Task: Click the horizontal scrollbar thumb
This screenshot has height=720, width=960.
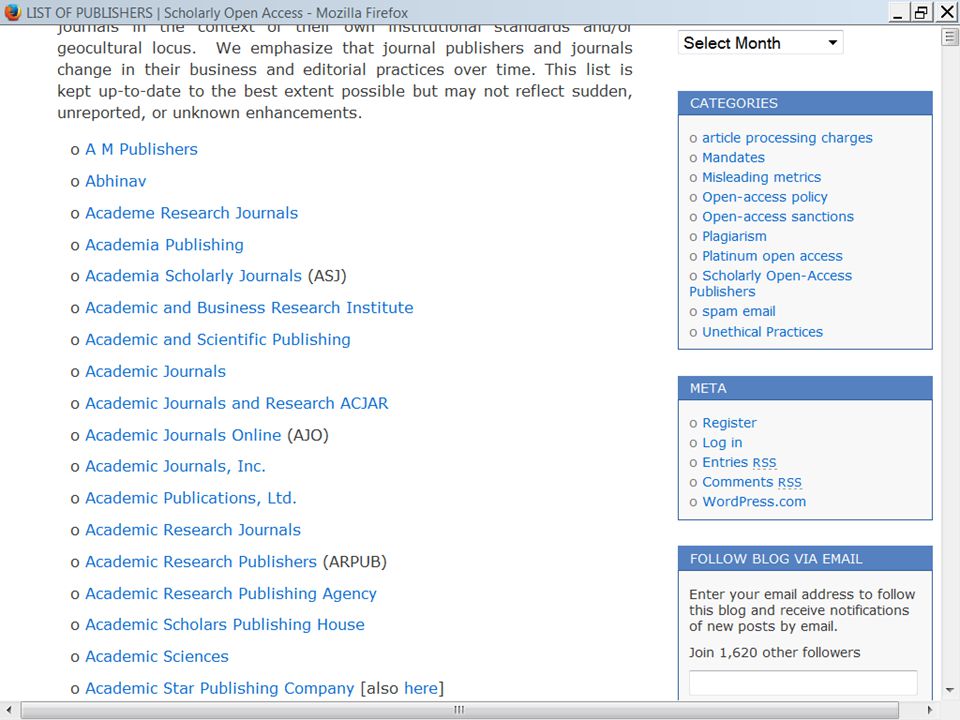Action: pyautogui.click(x=459, y=710)
